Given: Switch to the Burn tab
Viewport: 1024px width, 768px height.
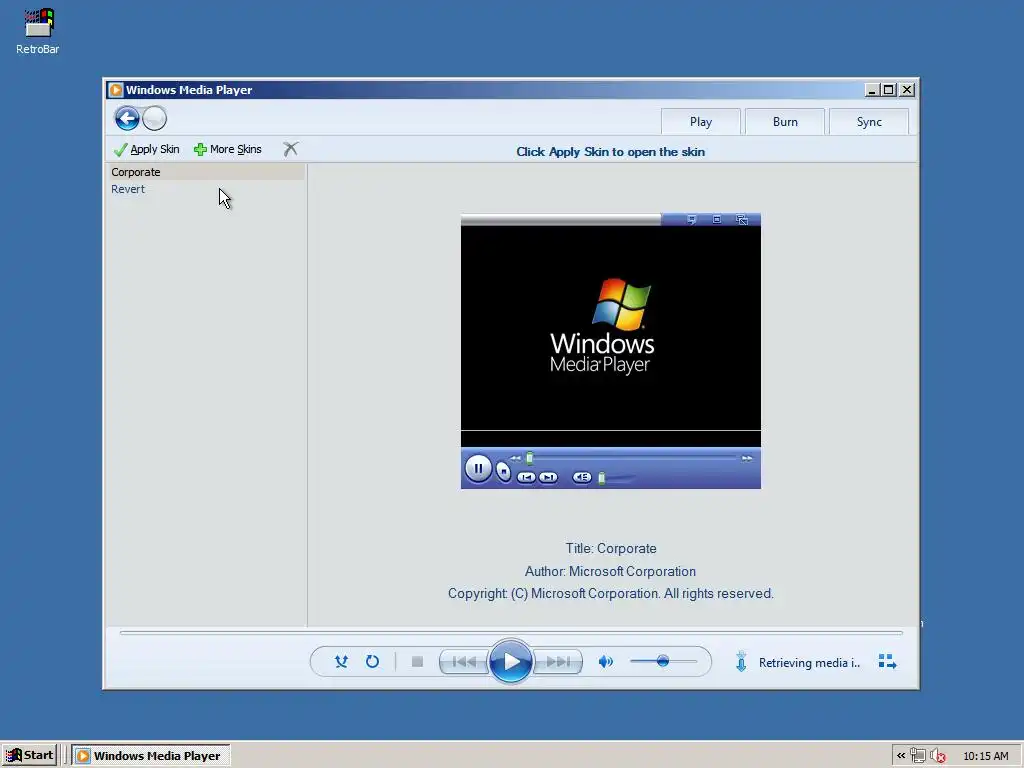Looking at the screenshot, I should [x=785, y=122].
